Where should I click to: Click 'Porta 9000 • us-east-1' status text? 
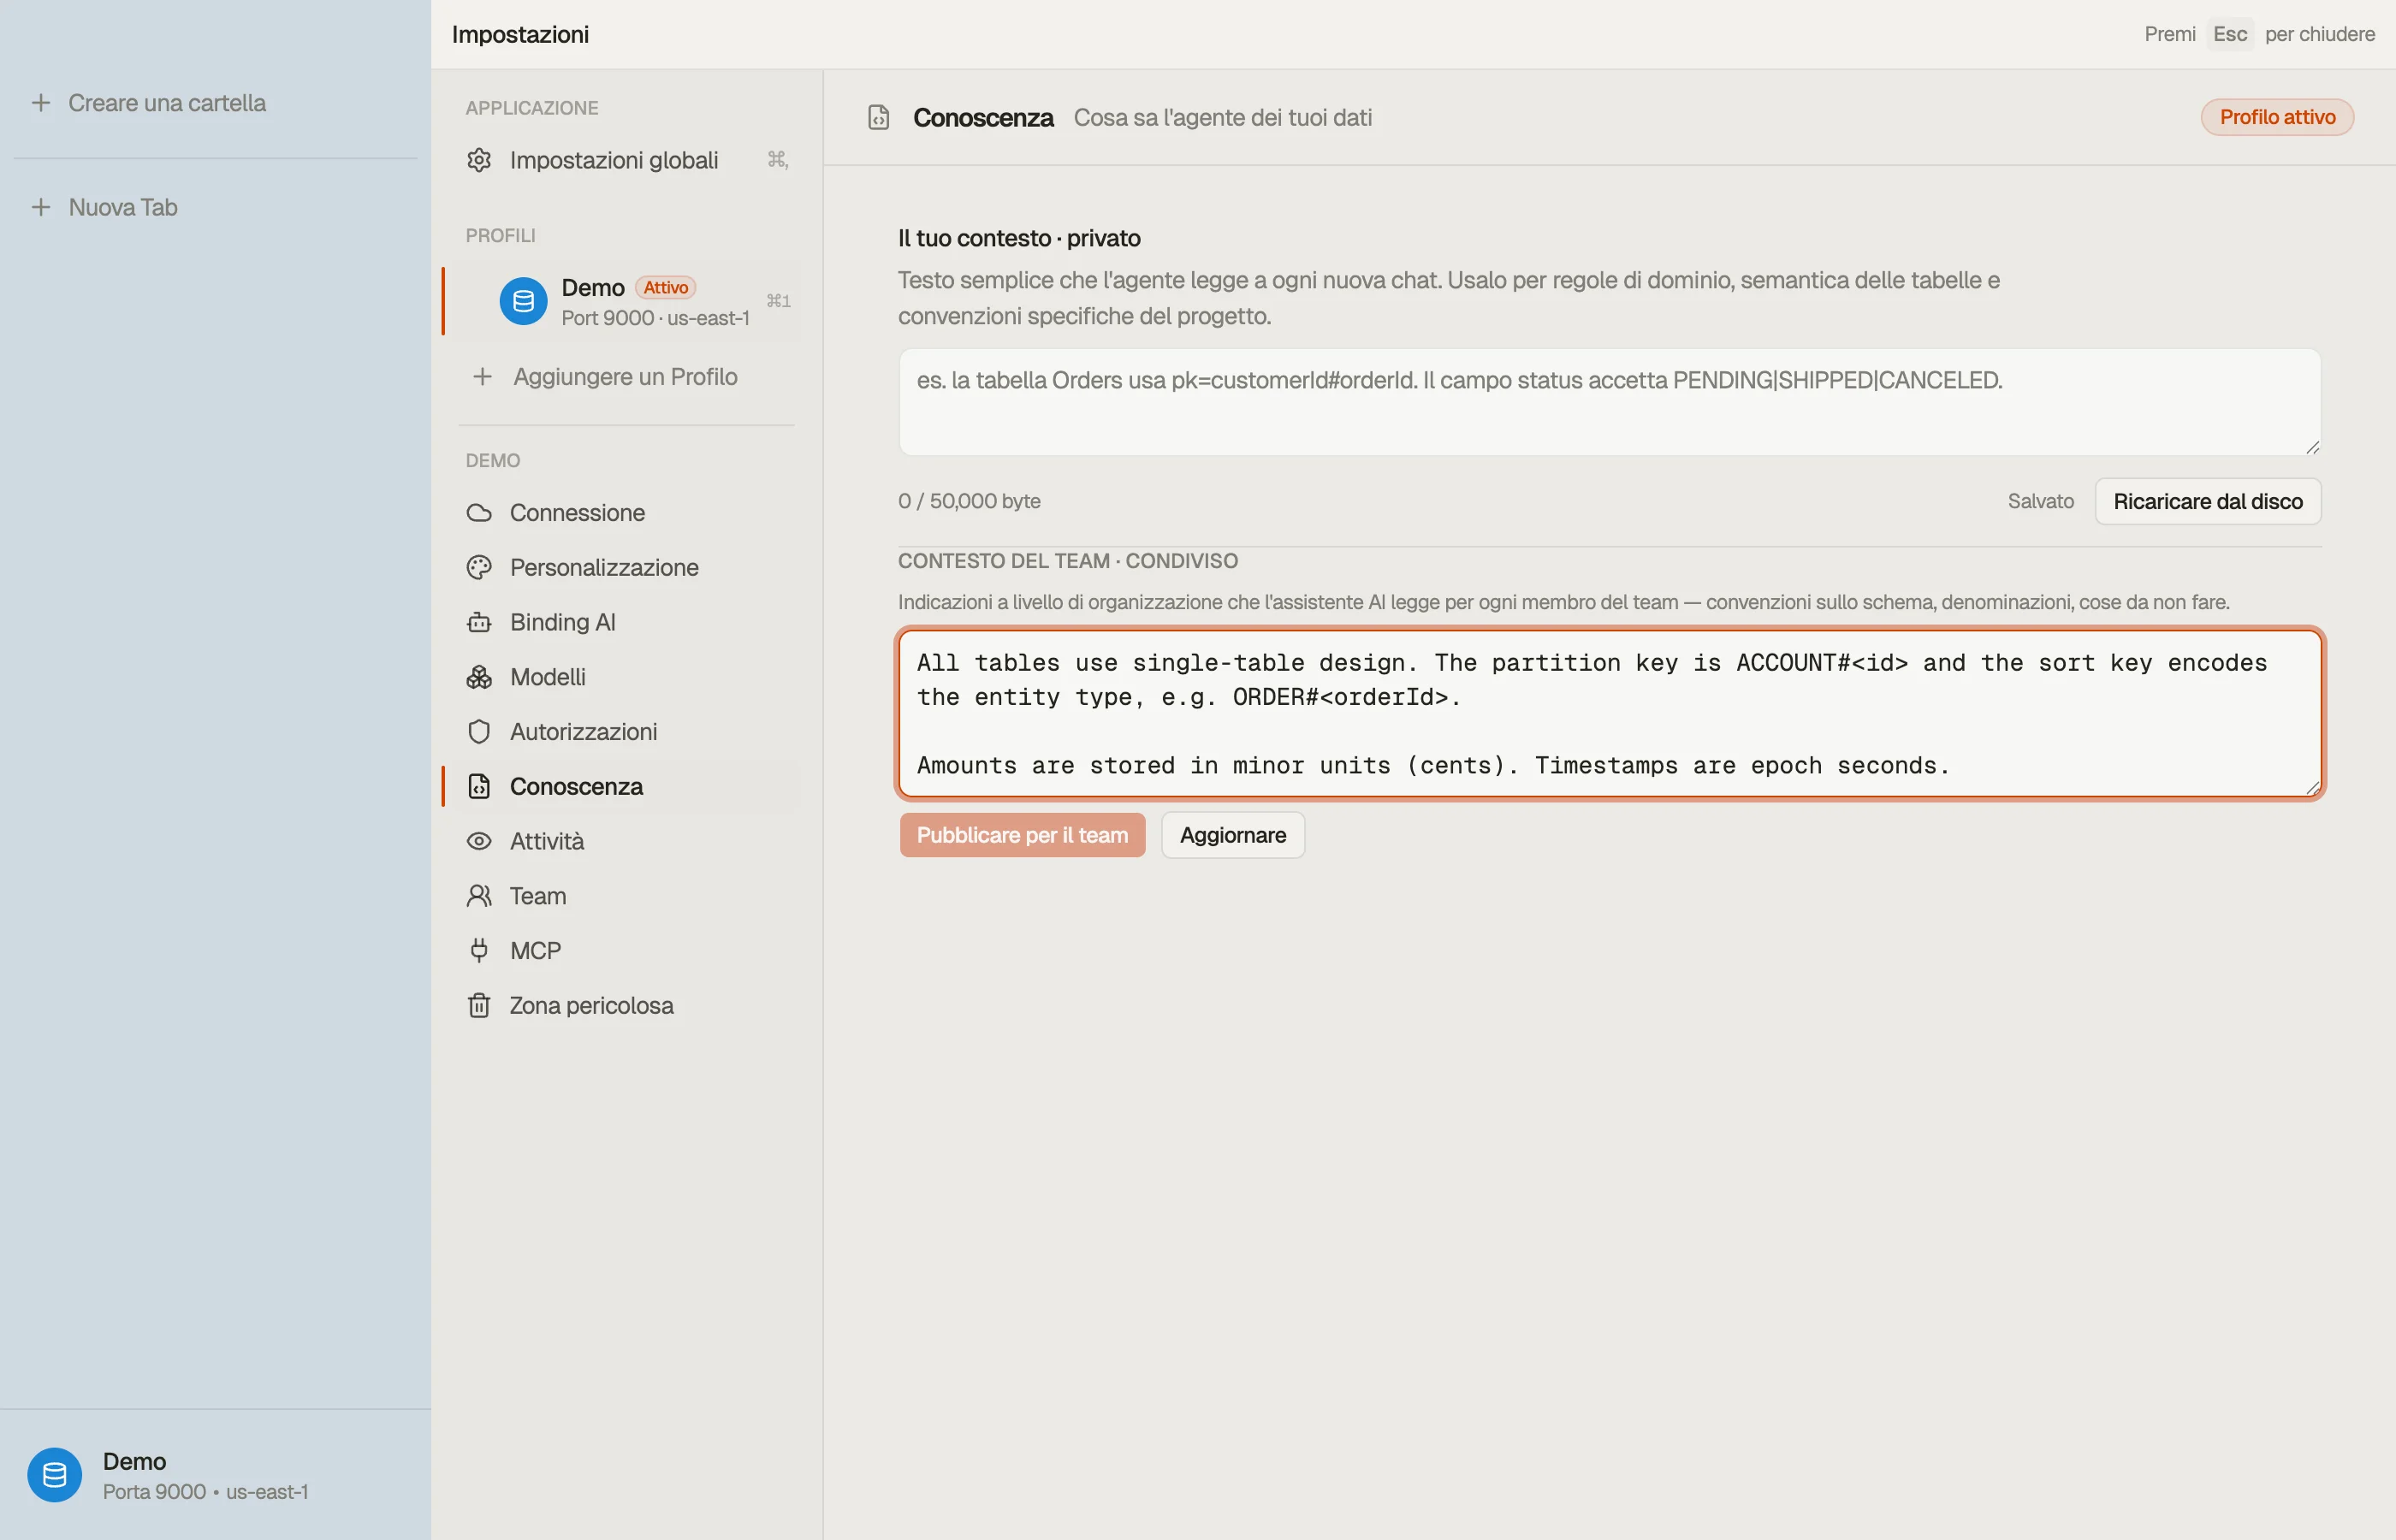[x=205, y=1492]
